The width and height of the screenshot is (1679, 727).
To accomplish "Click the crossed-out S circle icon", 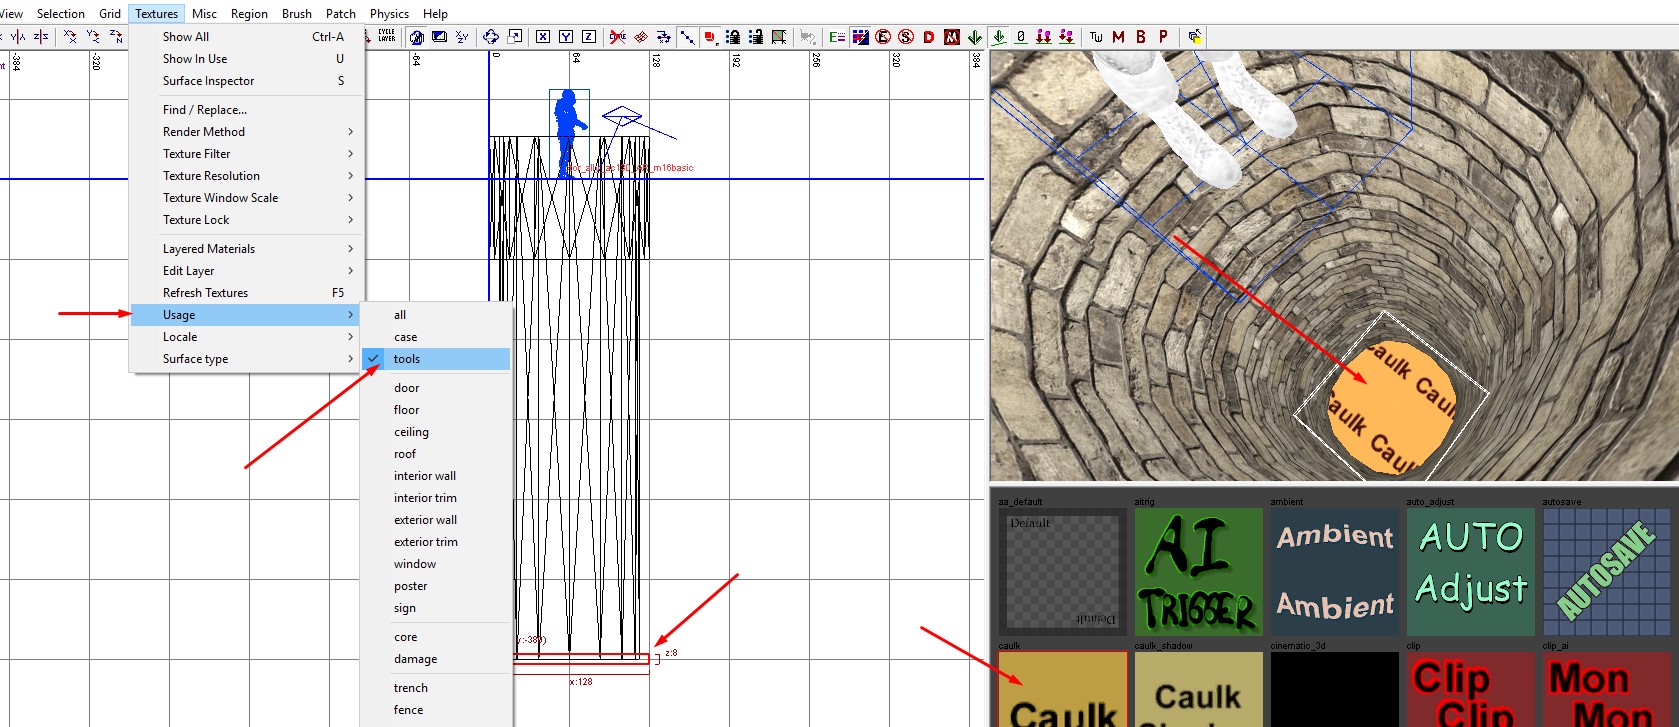I will pyautogui.click(x=906, y=37).
